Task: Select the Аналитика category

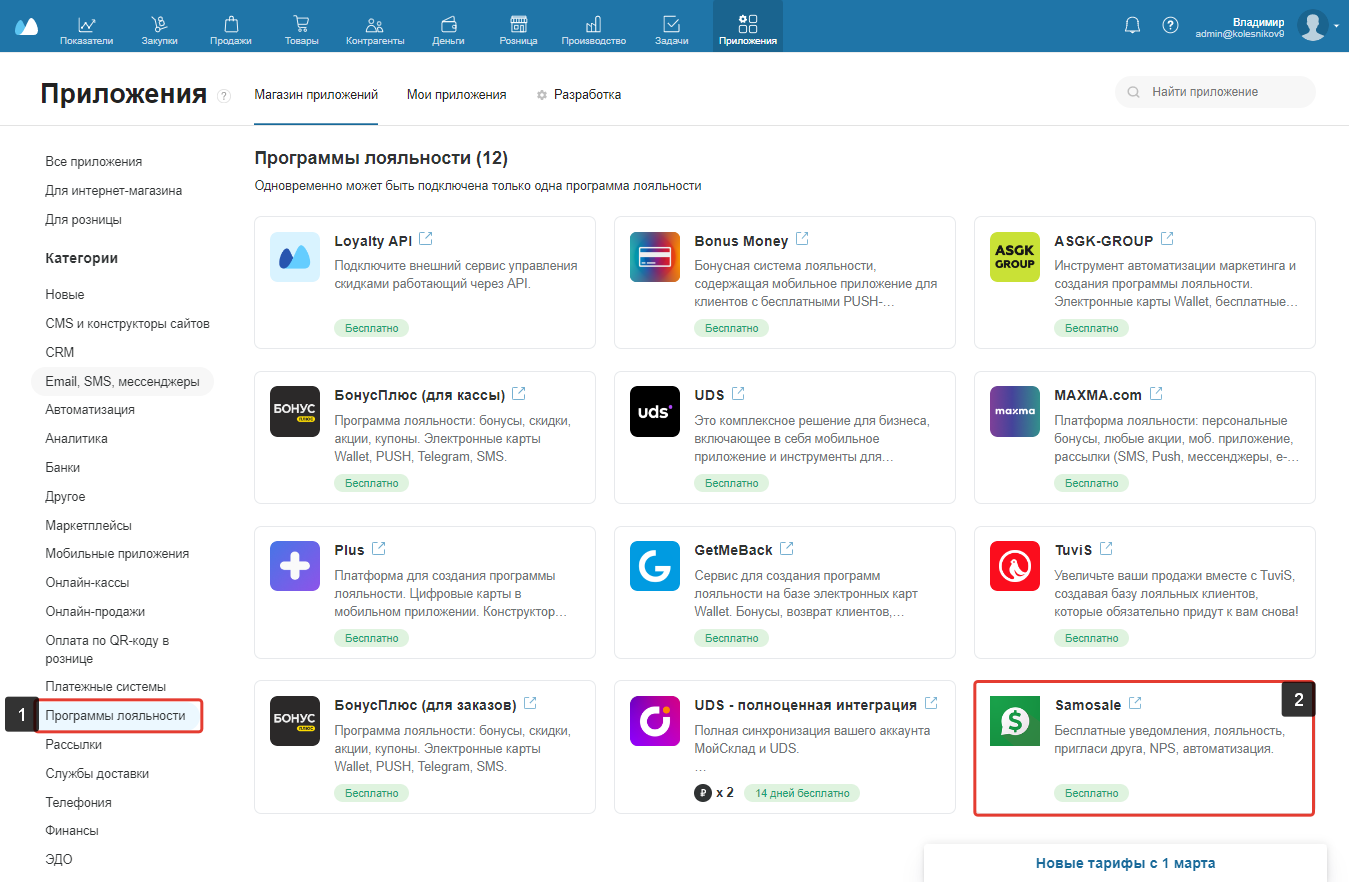Action: [x=77, y=438]
